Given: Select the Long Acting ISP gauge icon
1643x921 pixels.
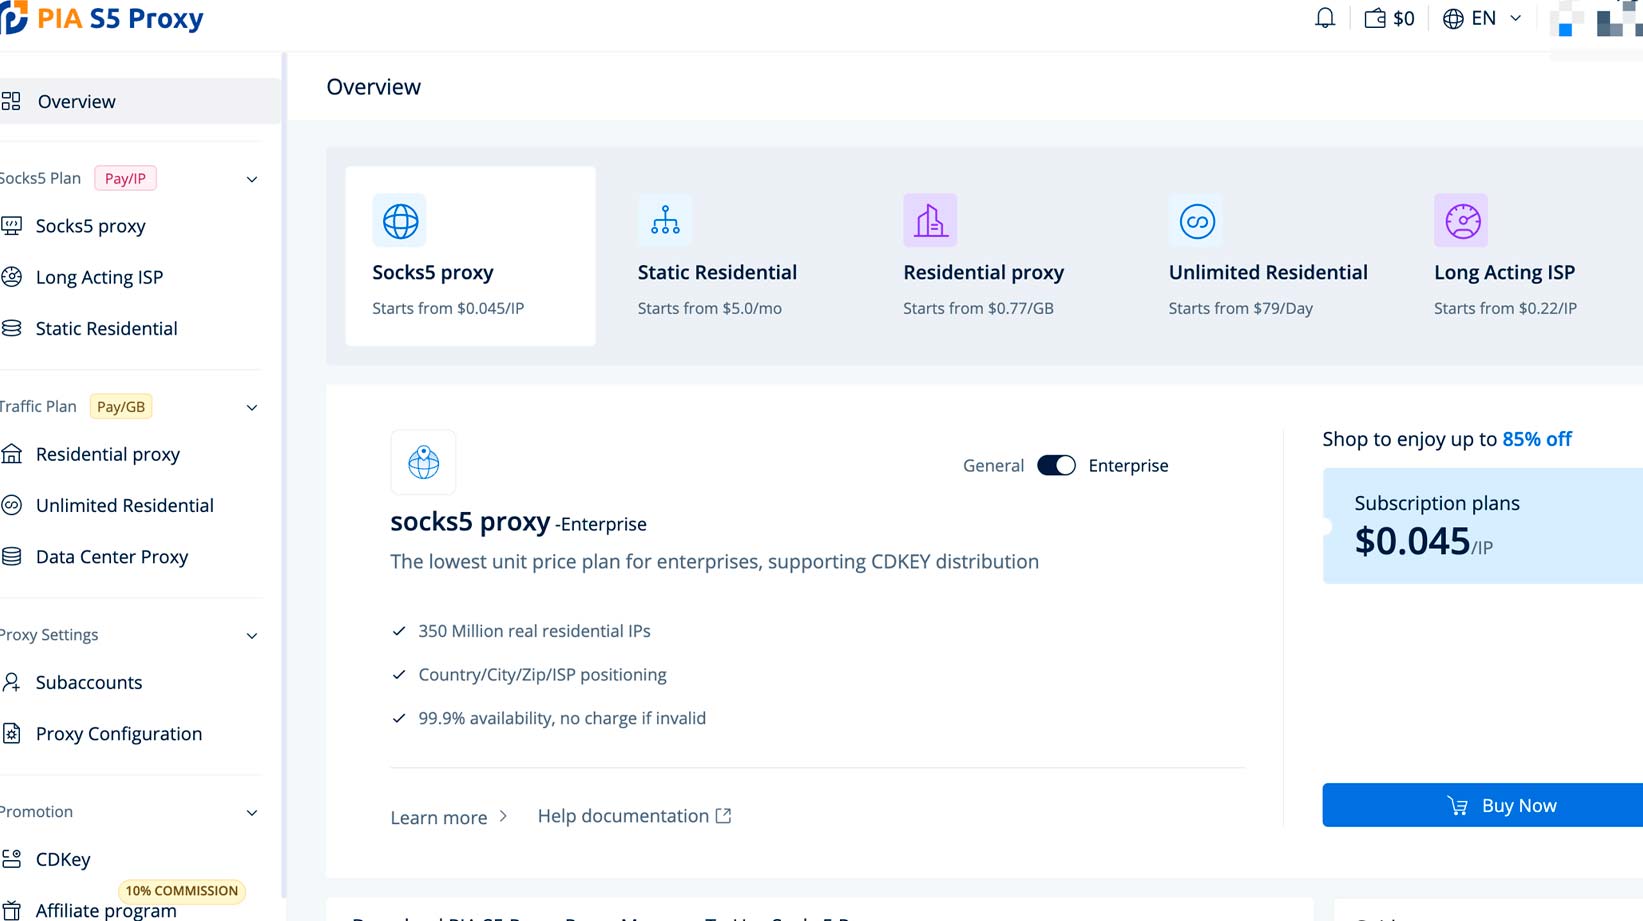Looking at the screenshot, I should click(1461, 221).
